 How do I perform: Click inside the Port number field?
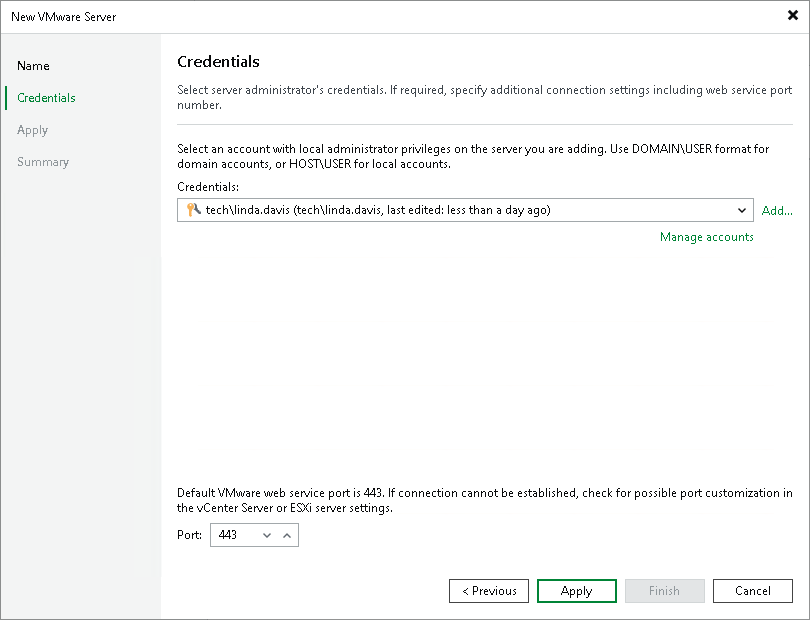[232, 534]
